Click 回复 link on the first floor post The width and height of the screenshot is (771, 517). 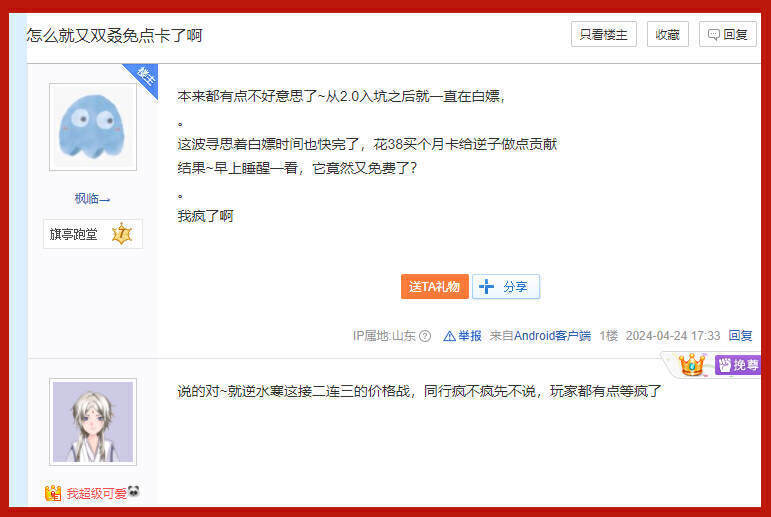pyautogui.click(x=741, y=336)
